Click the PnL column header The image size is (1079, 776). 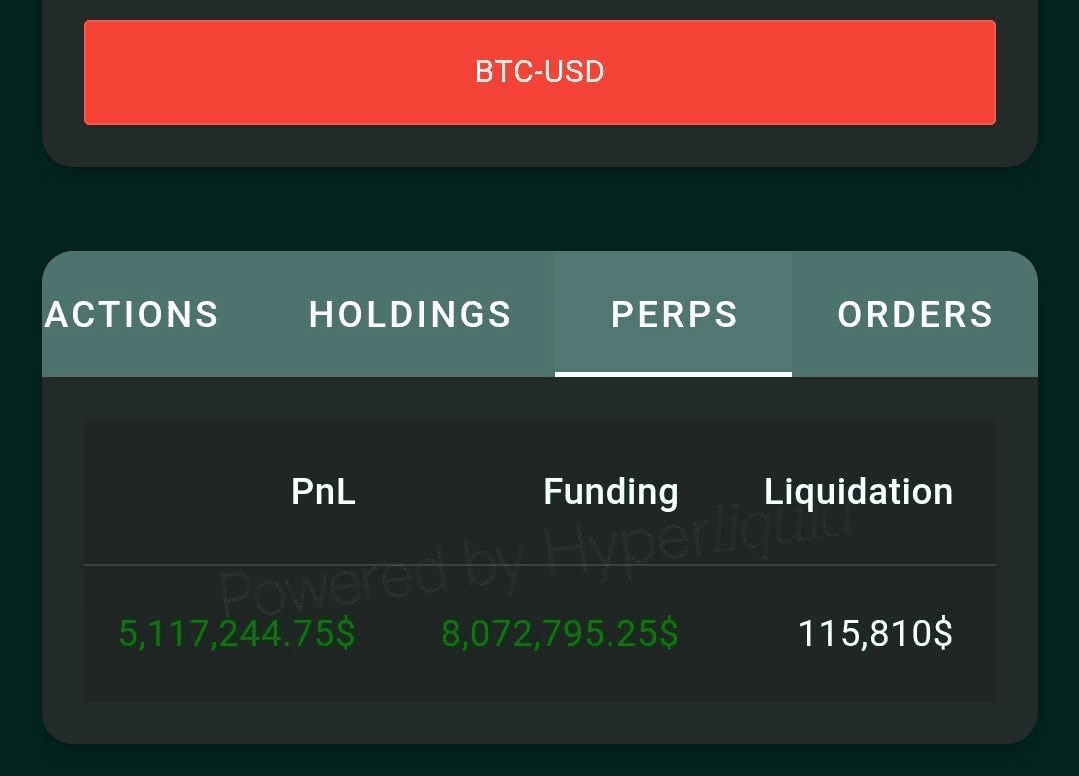pos(323,492)
